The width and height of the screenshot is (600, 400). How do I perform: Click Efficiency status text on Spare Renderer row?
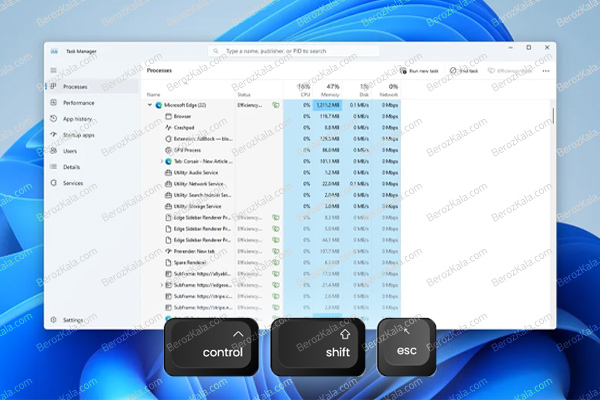click(x=249, y=263)
